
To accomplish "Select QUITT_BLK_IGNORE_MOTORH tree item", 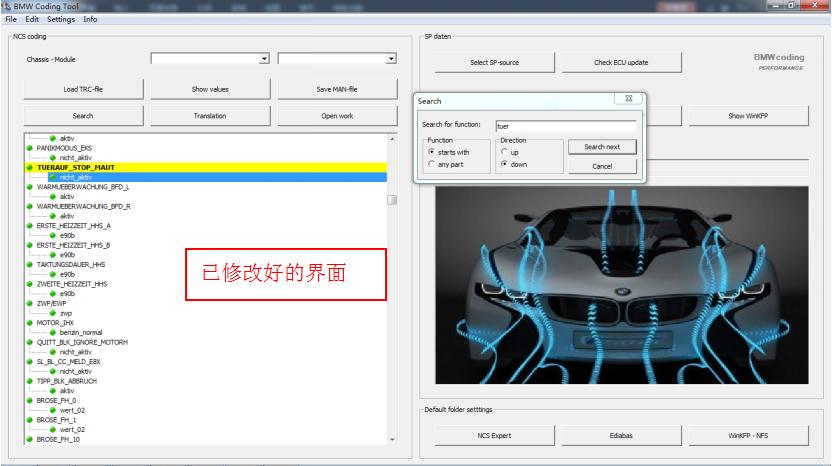I will tap(82, 342).
